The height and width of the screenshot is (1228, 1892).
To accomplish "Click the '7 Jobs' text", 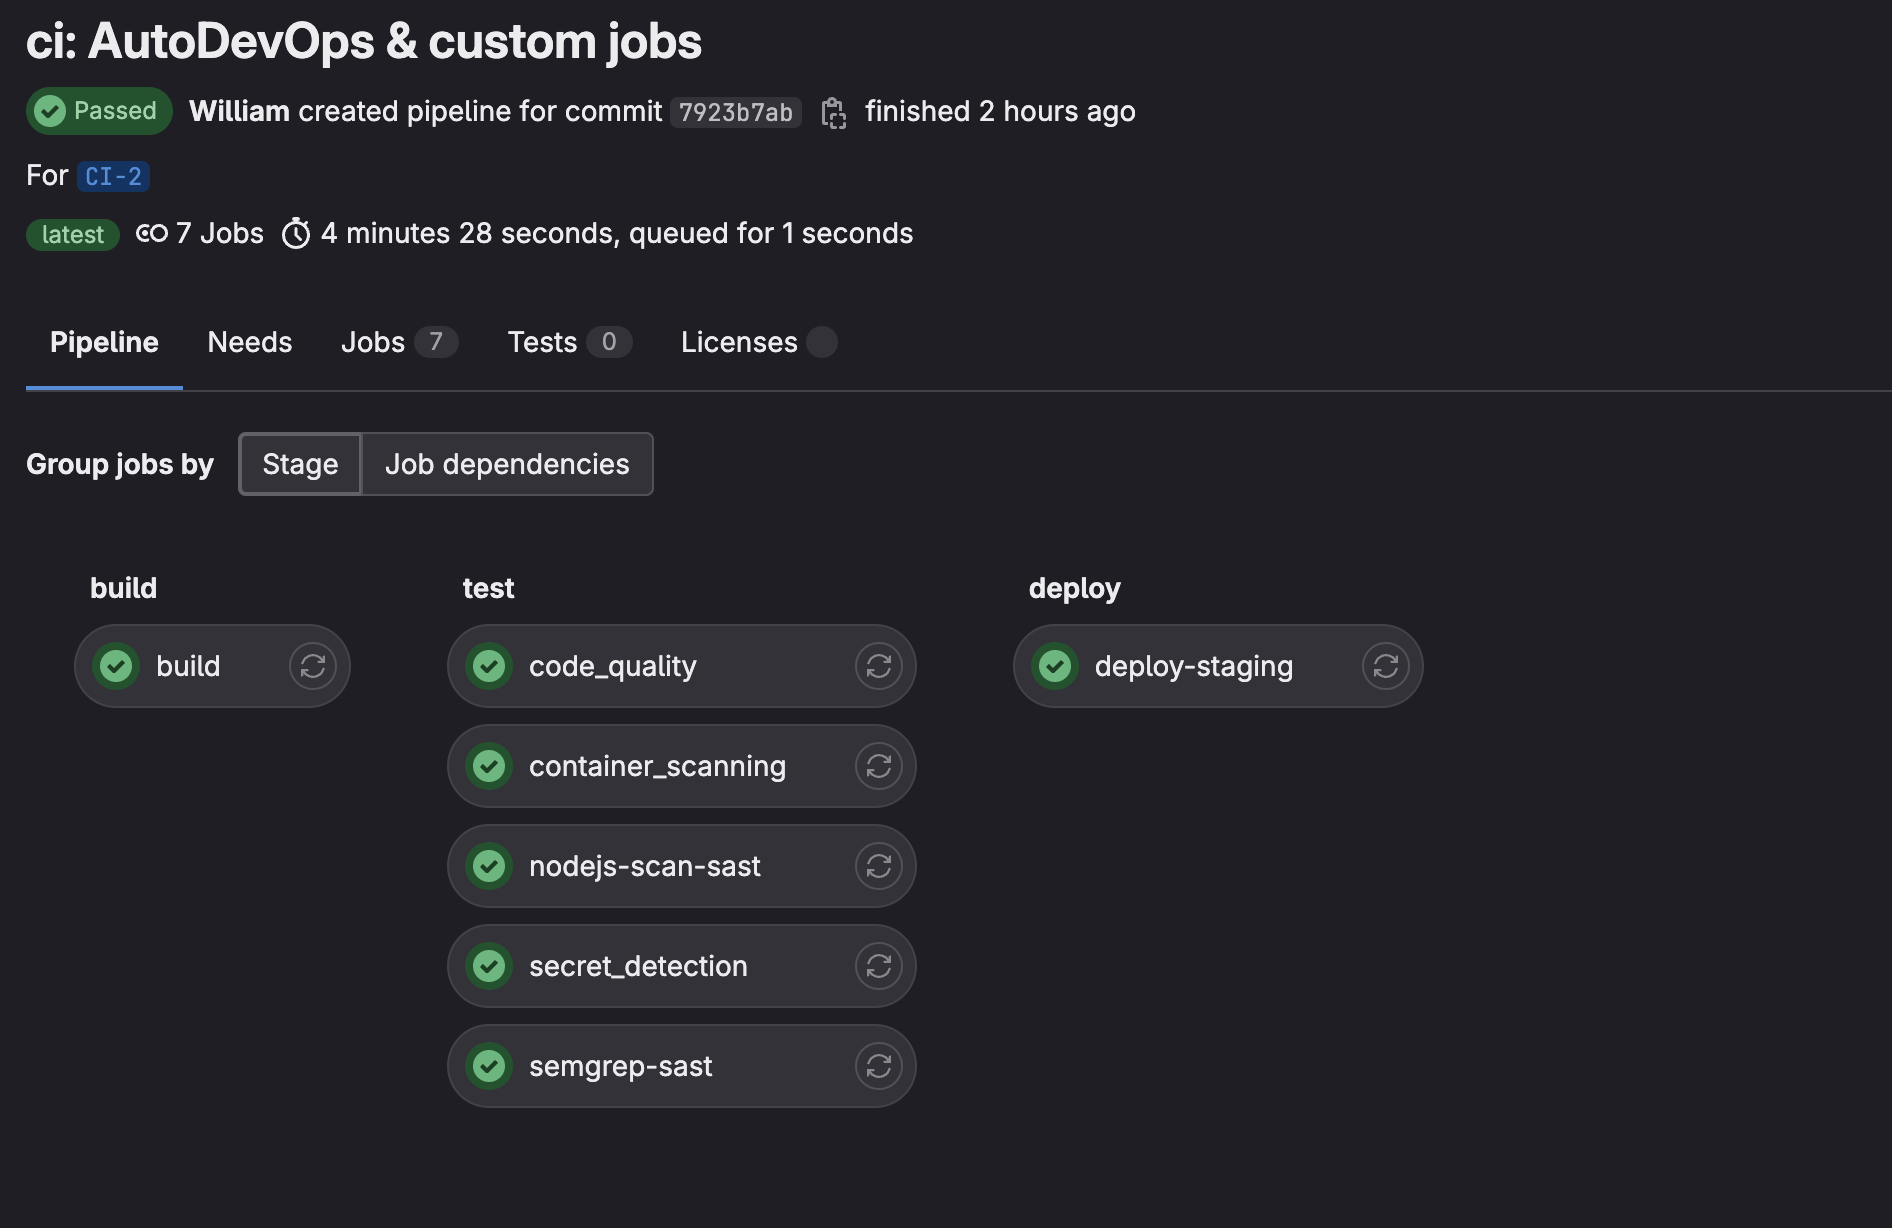I will pyautogui.click(x=220, y=234).
